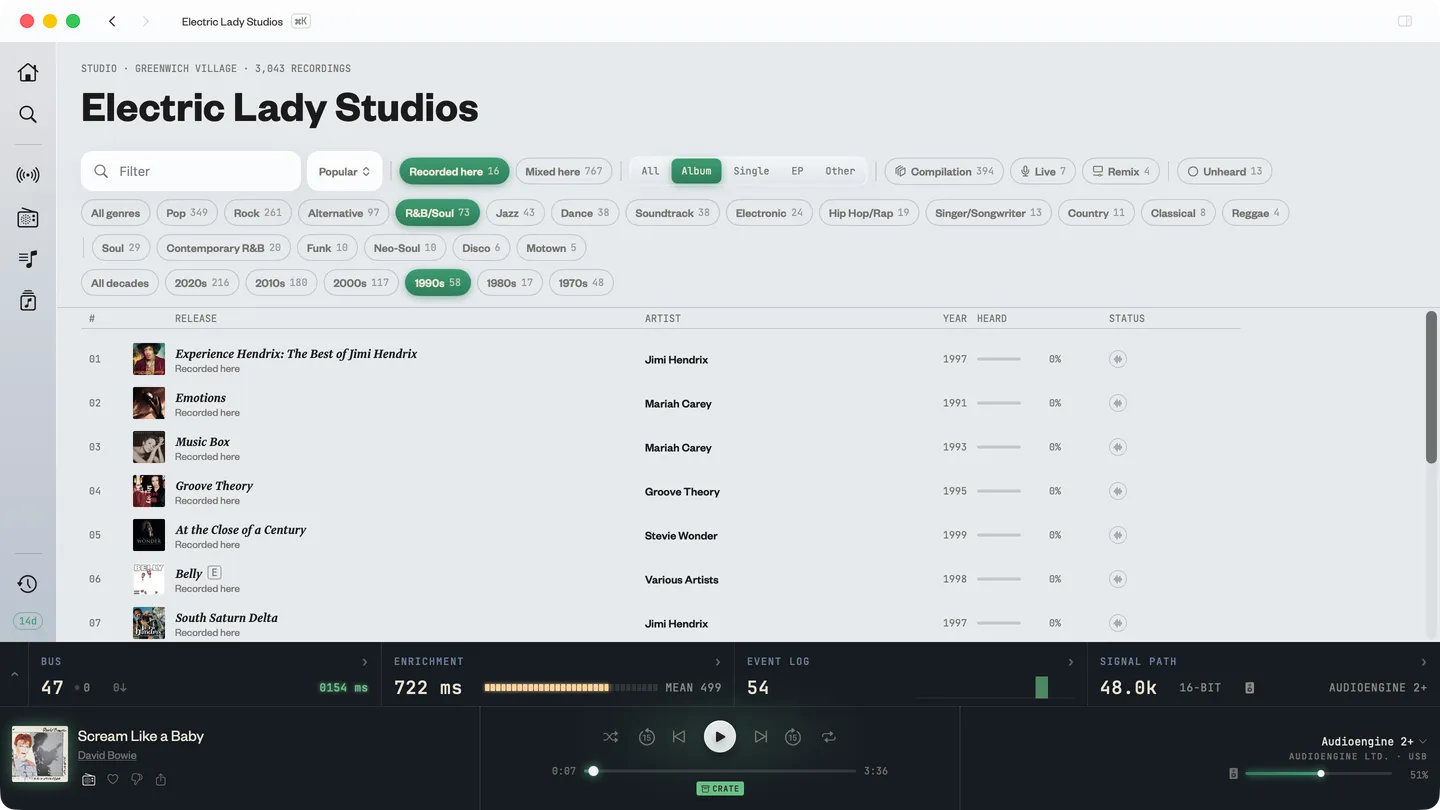Viewport: 1440px width, 810px height.
Task: Seek along the playback progress bar
Action: [x=720, y=771]
